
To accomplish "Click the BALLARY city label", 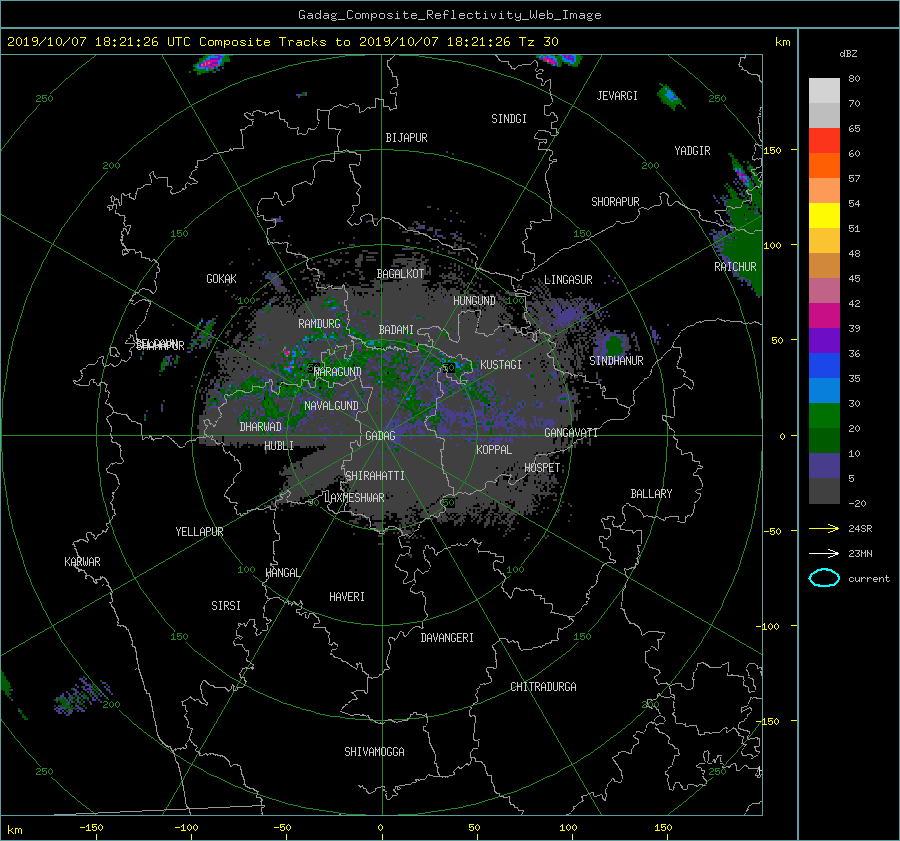I will click(651, 494).
